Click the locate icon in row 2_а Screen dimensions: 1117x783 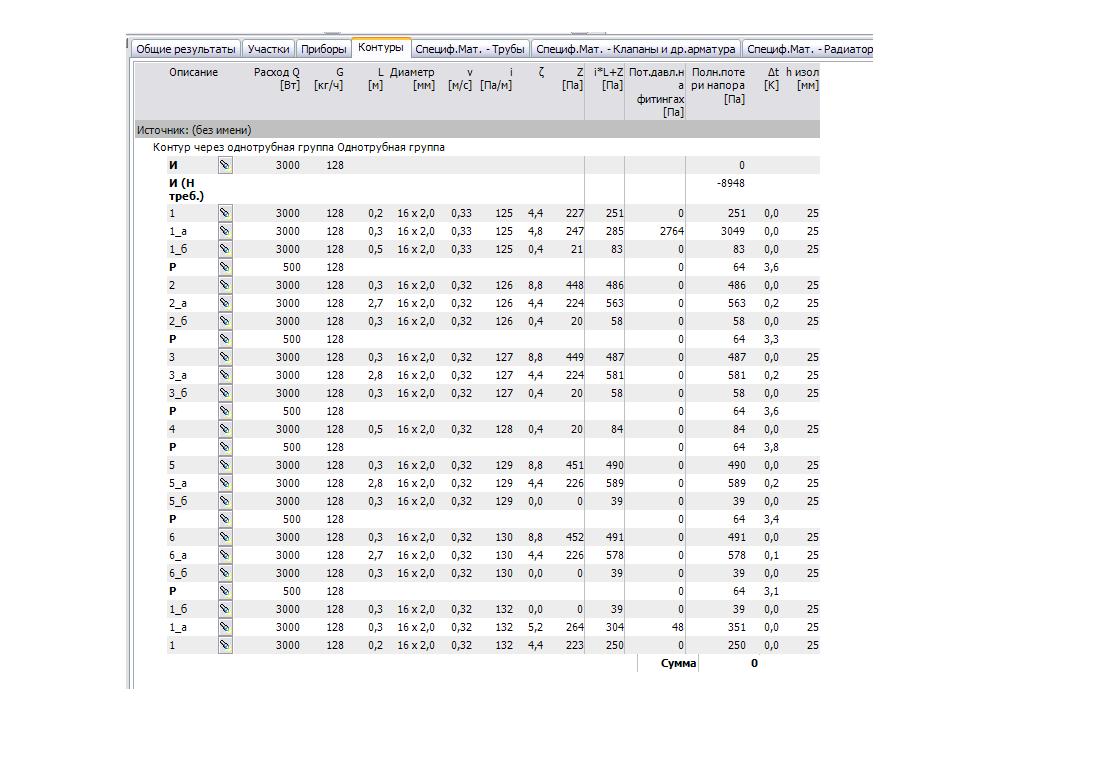point(225,304)
